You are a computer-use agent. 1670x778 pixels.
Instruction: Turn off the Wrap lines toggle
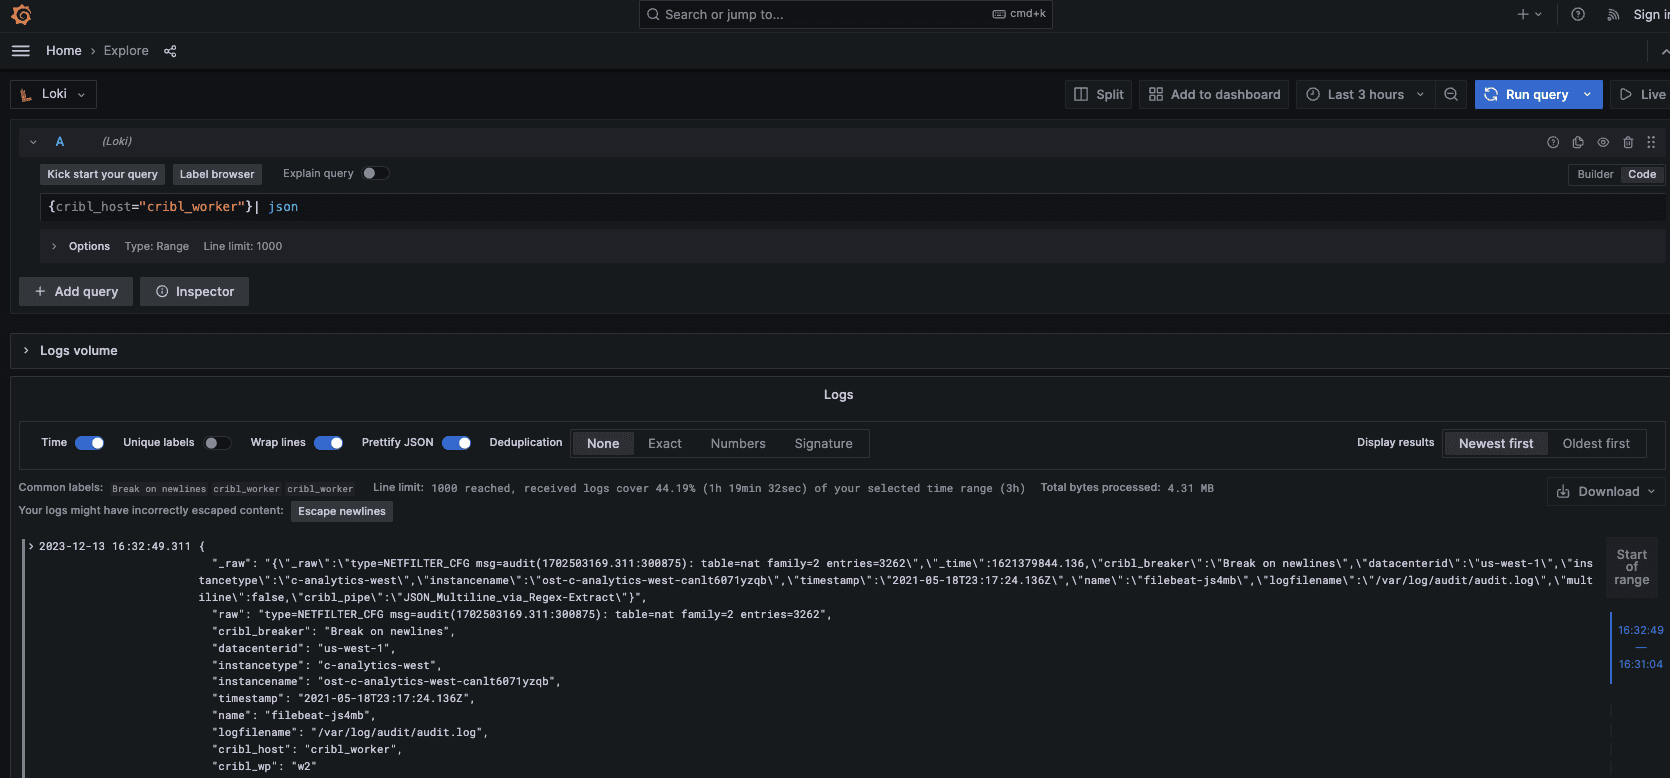329,443
